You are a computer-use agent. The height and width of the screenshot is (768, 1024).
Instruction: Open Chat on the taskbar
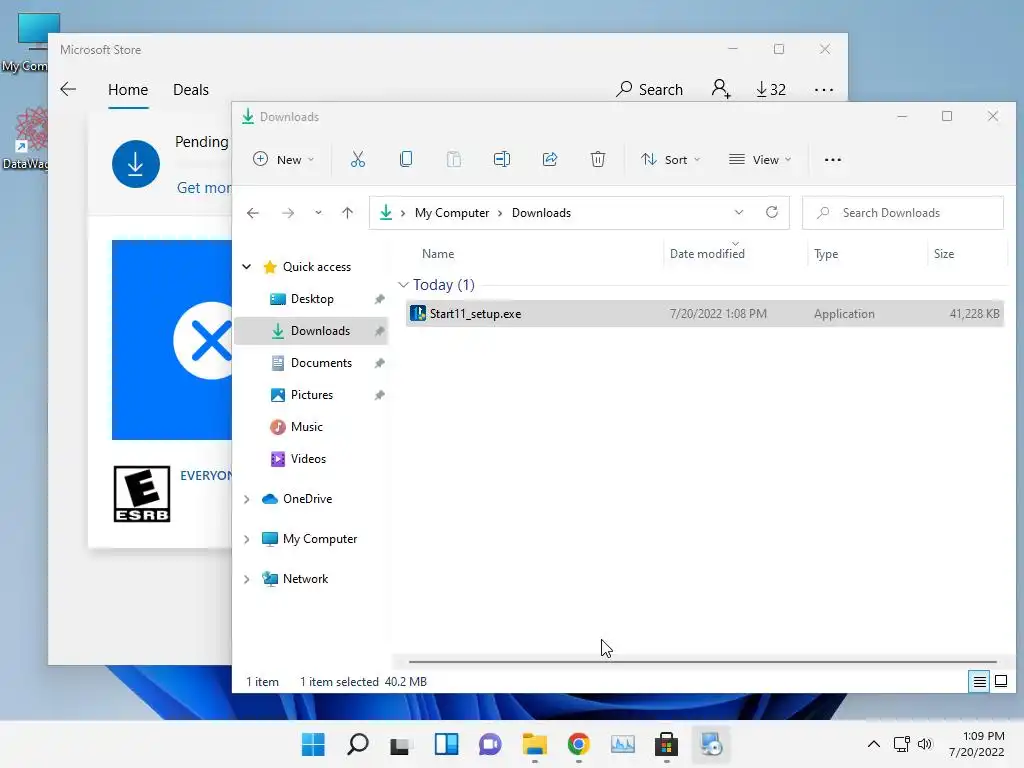[x=490, y=744]
